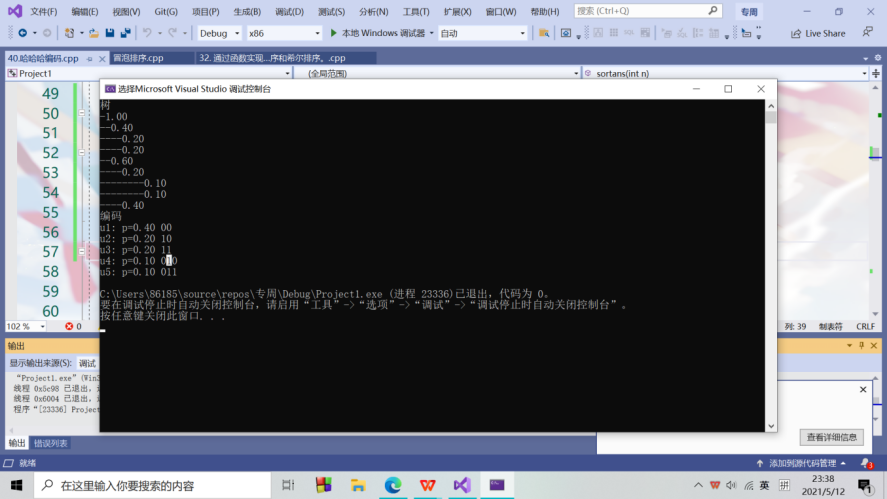Open the sortans(int n) member dropdown
The image size is (887, 499).
pyautogui.click(x=726, y=74)
